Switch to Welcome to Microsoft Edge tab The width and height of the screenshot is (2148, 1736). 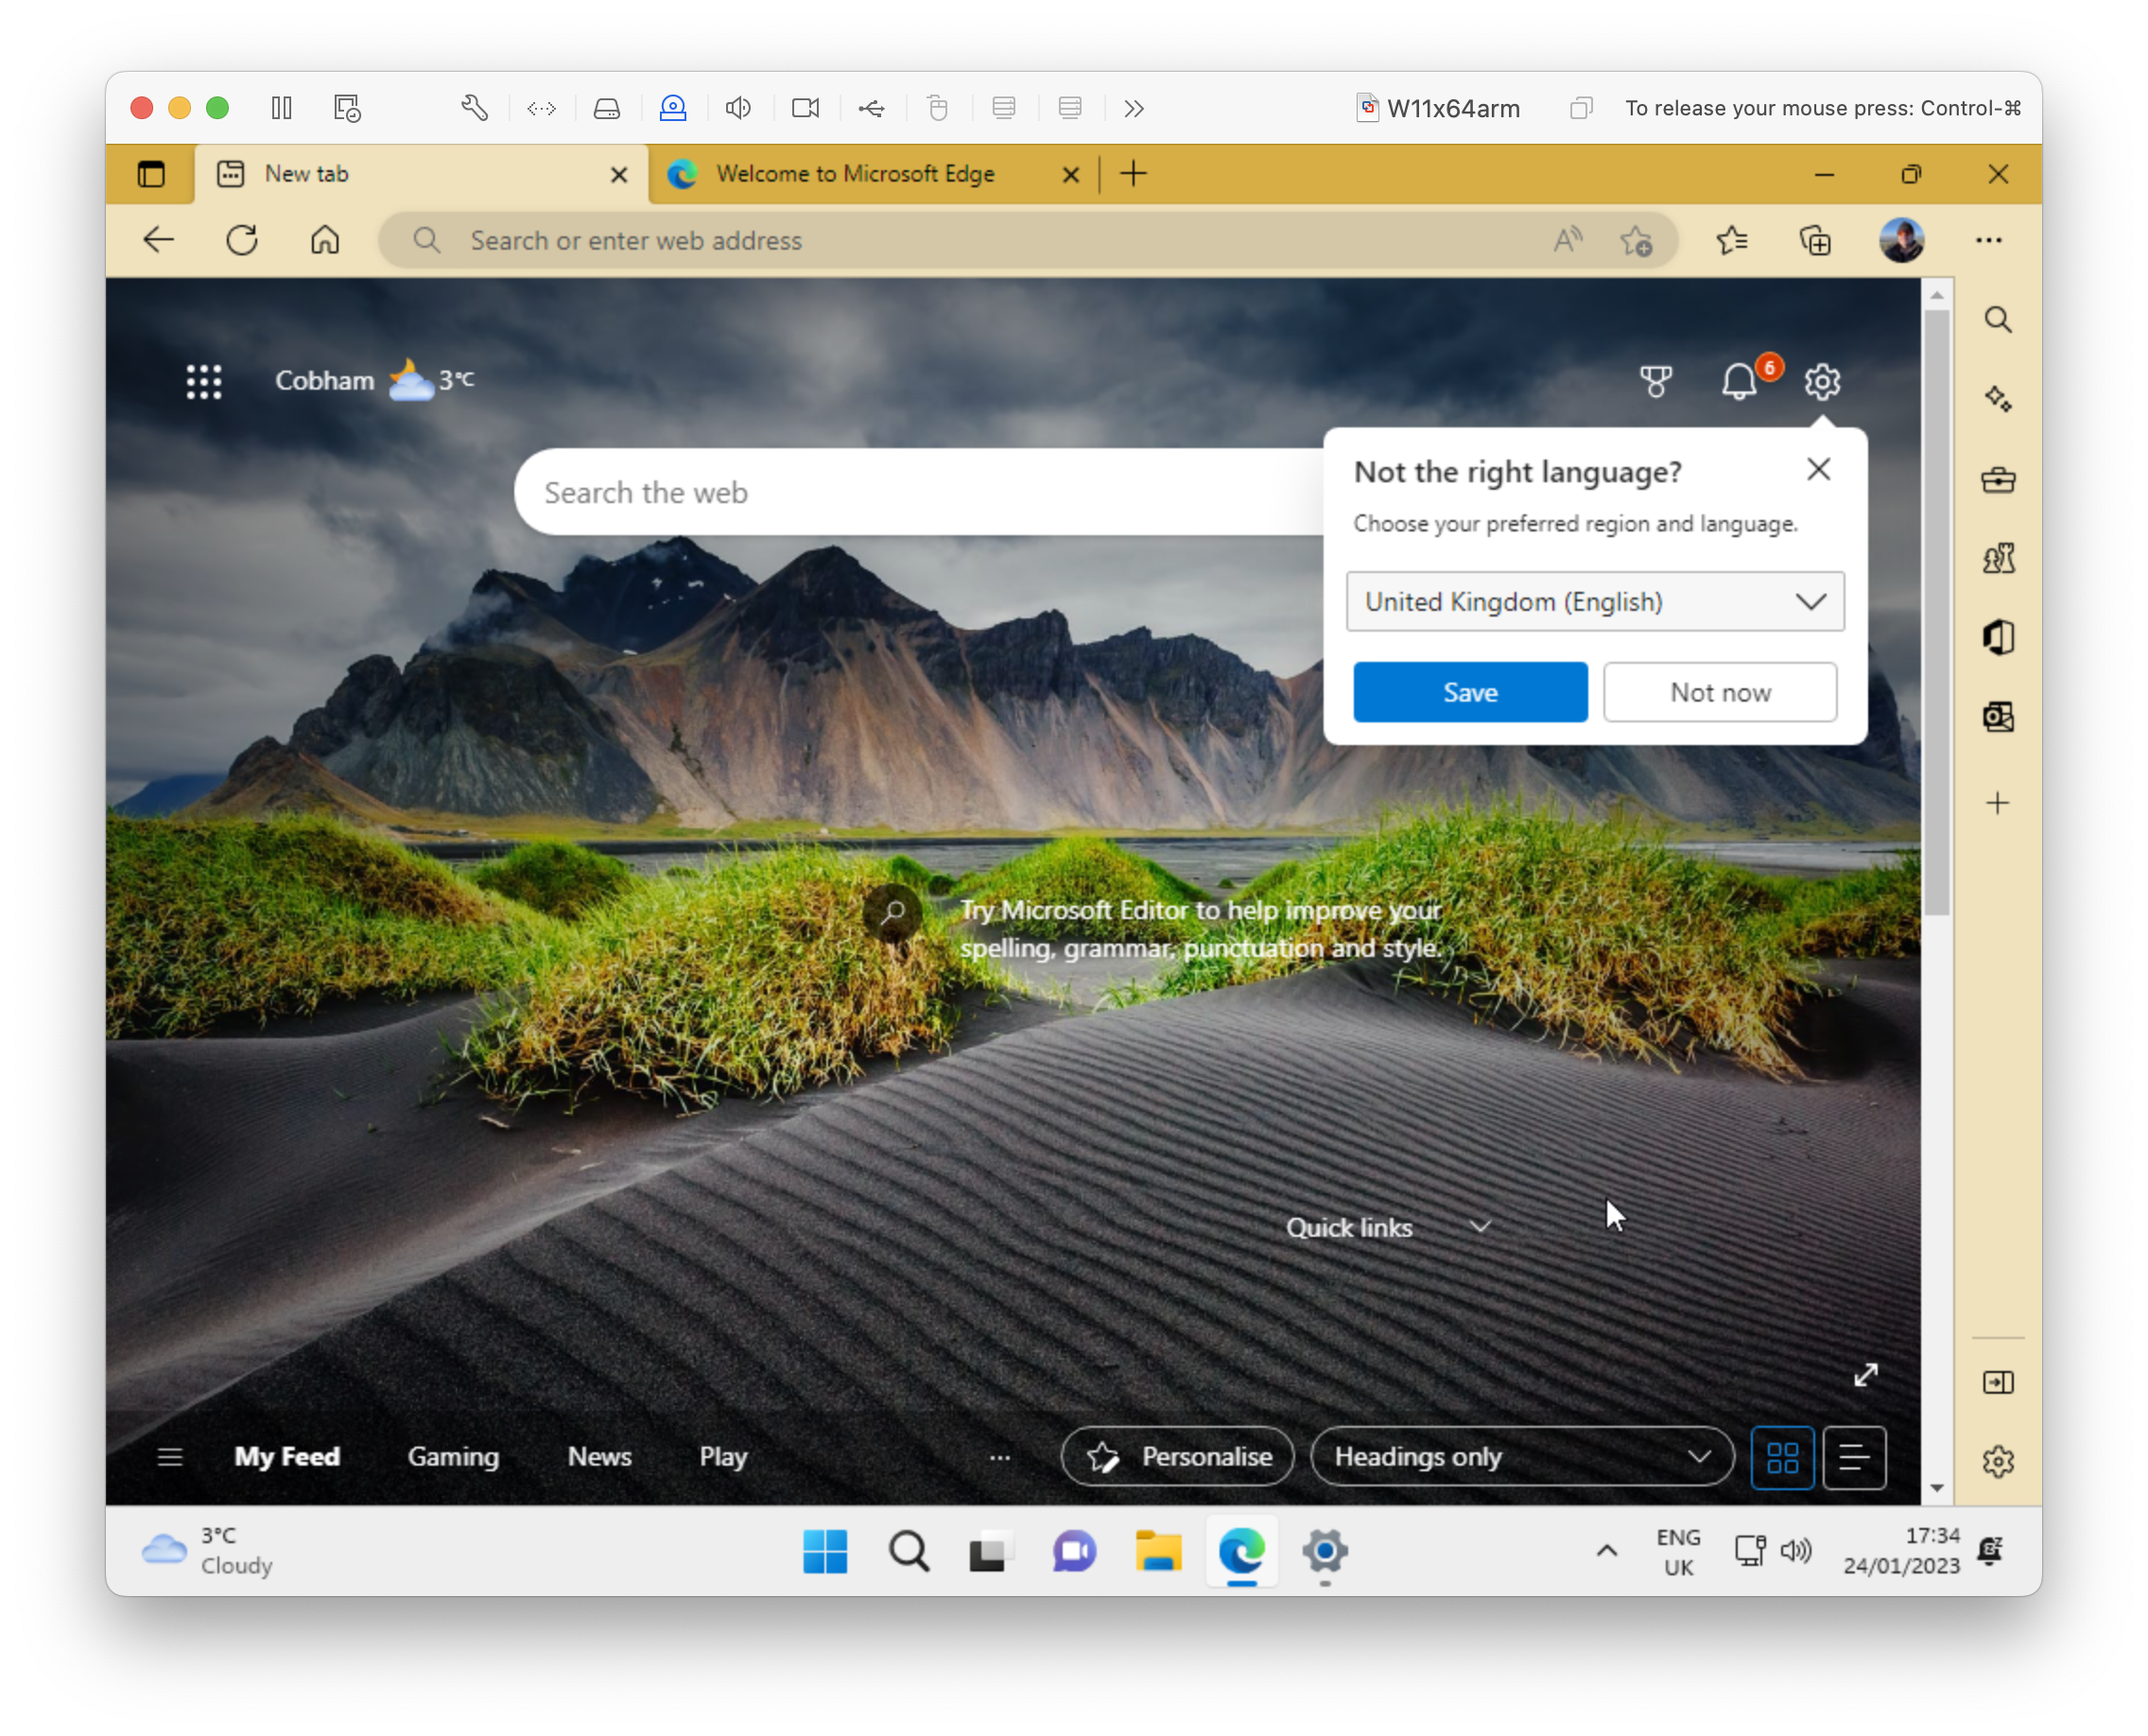pyautogui.click(x=855, y=174)
